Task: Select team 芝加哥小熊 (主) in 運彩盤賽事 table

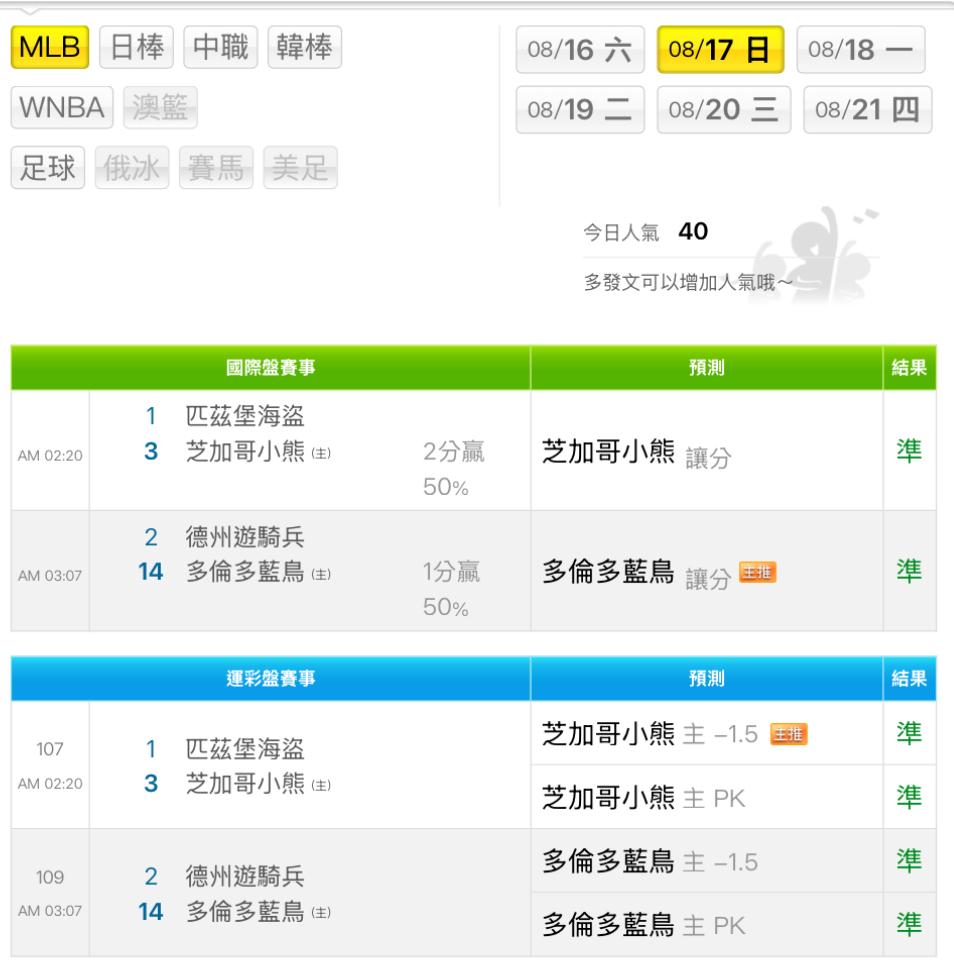Action: click(258, 784)
